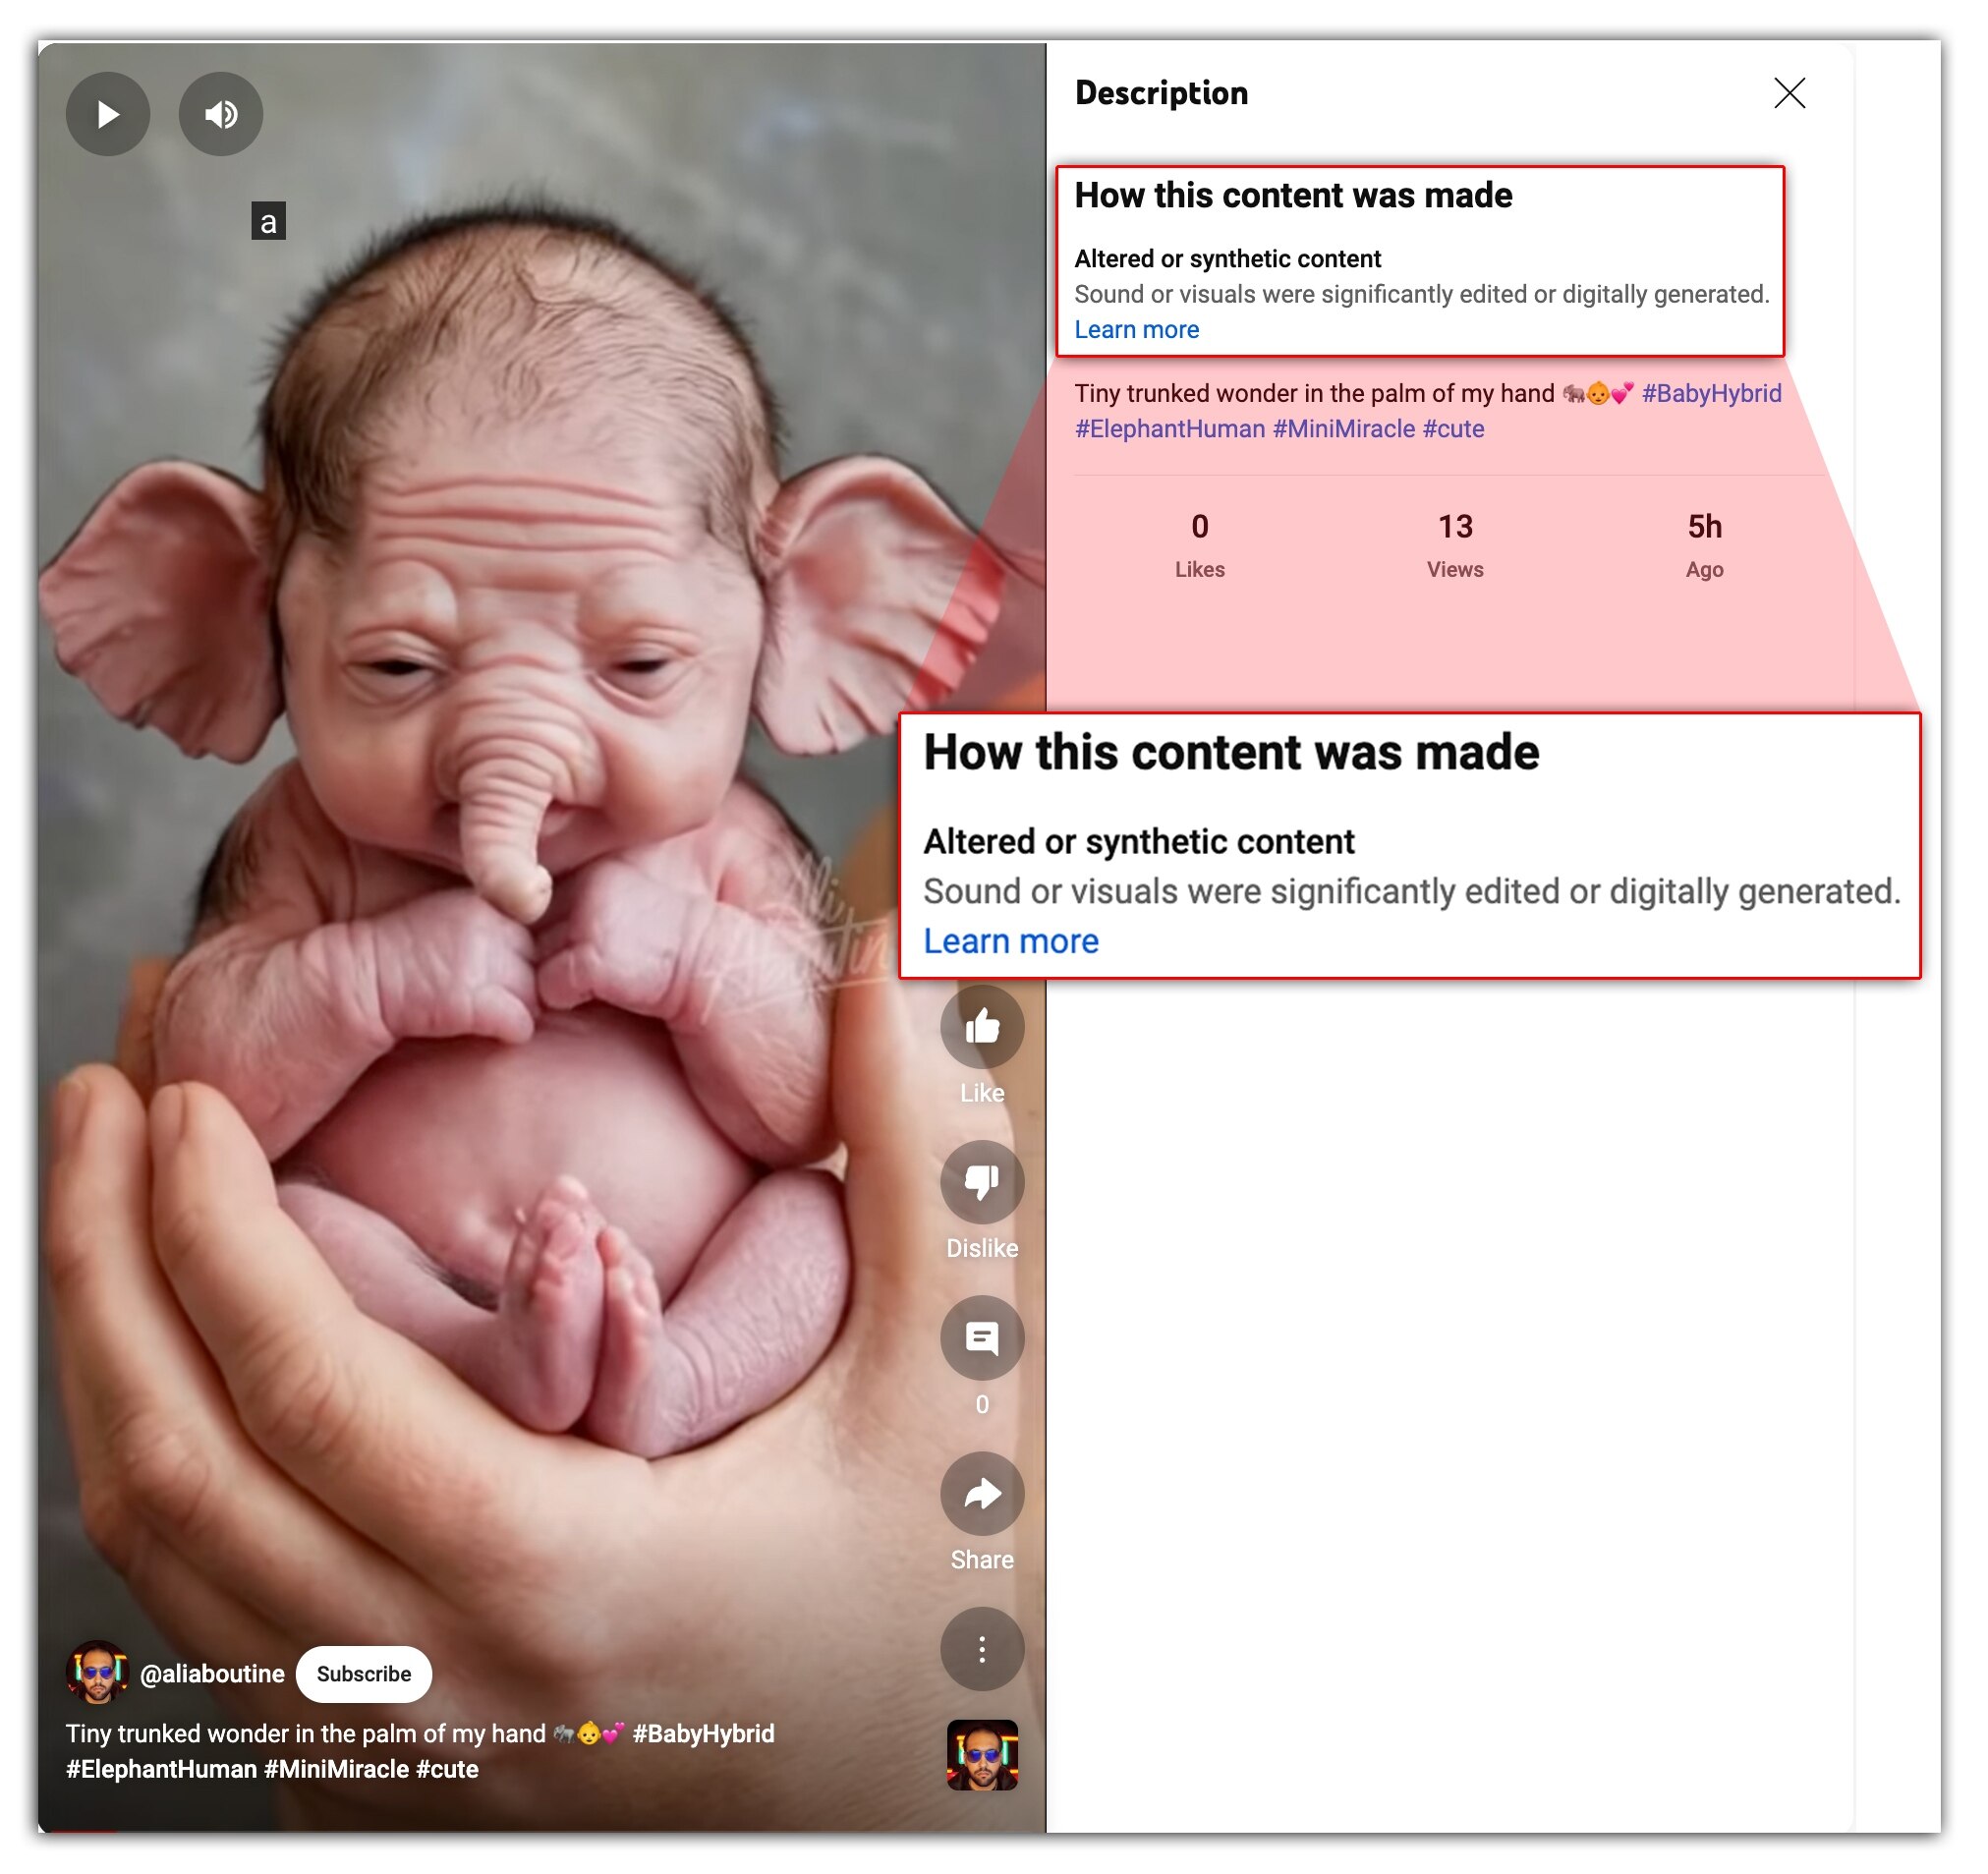Open the #BabyHybrid hashtag in the Description panel

pyautogui.click(x=1711, y=393)
